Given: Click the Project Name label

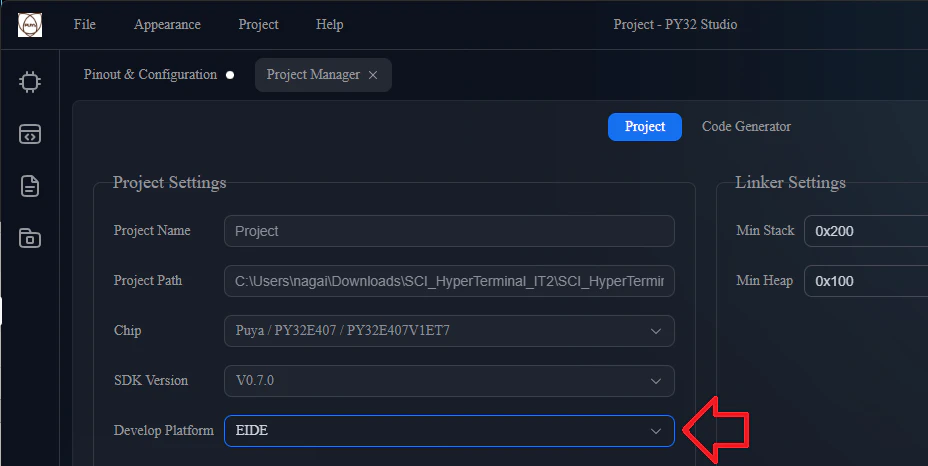Looking at the screenshot, I should [152, 230].
